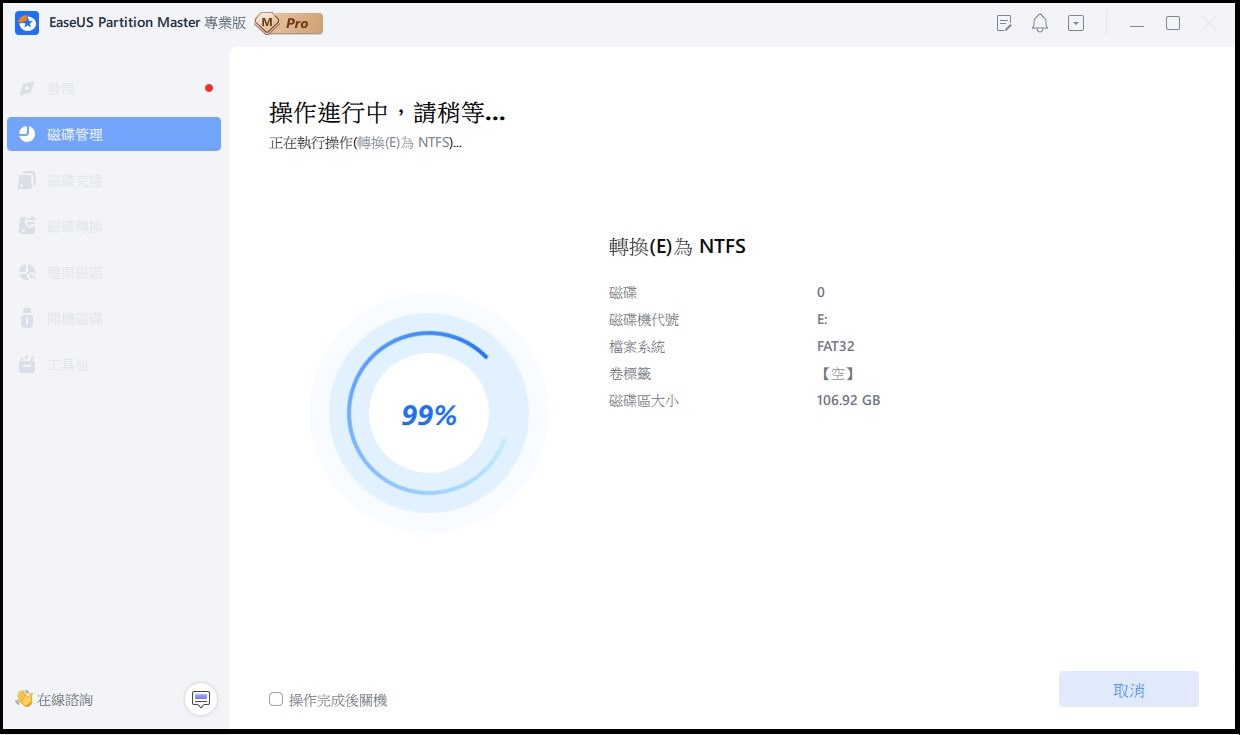Click the Pro edition badge

click(x=288, y=23)
